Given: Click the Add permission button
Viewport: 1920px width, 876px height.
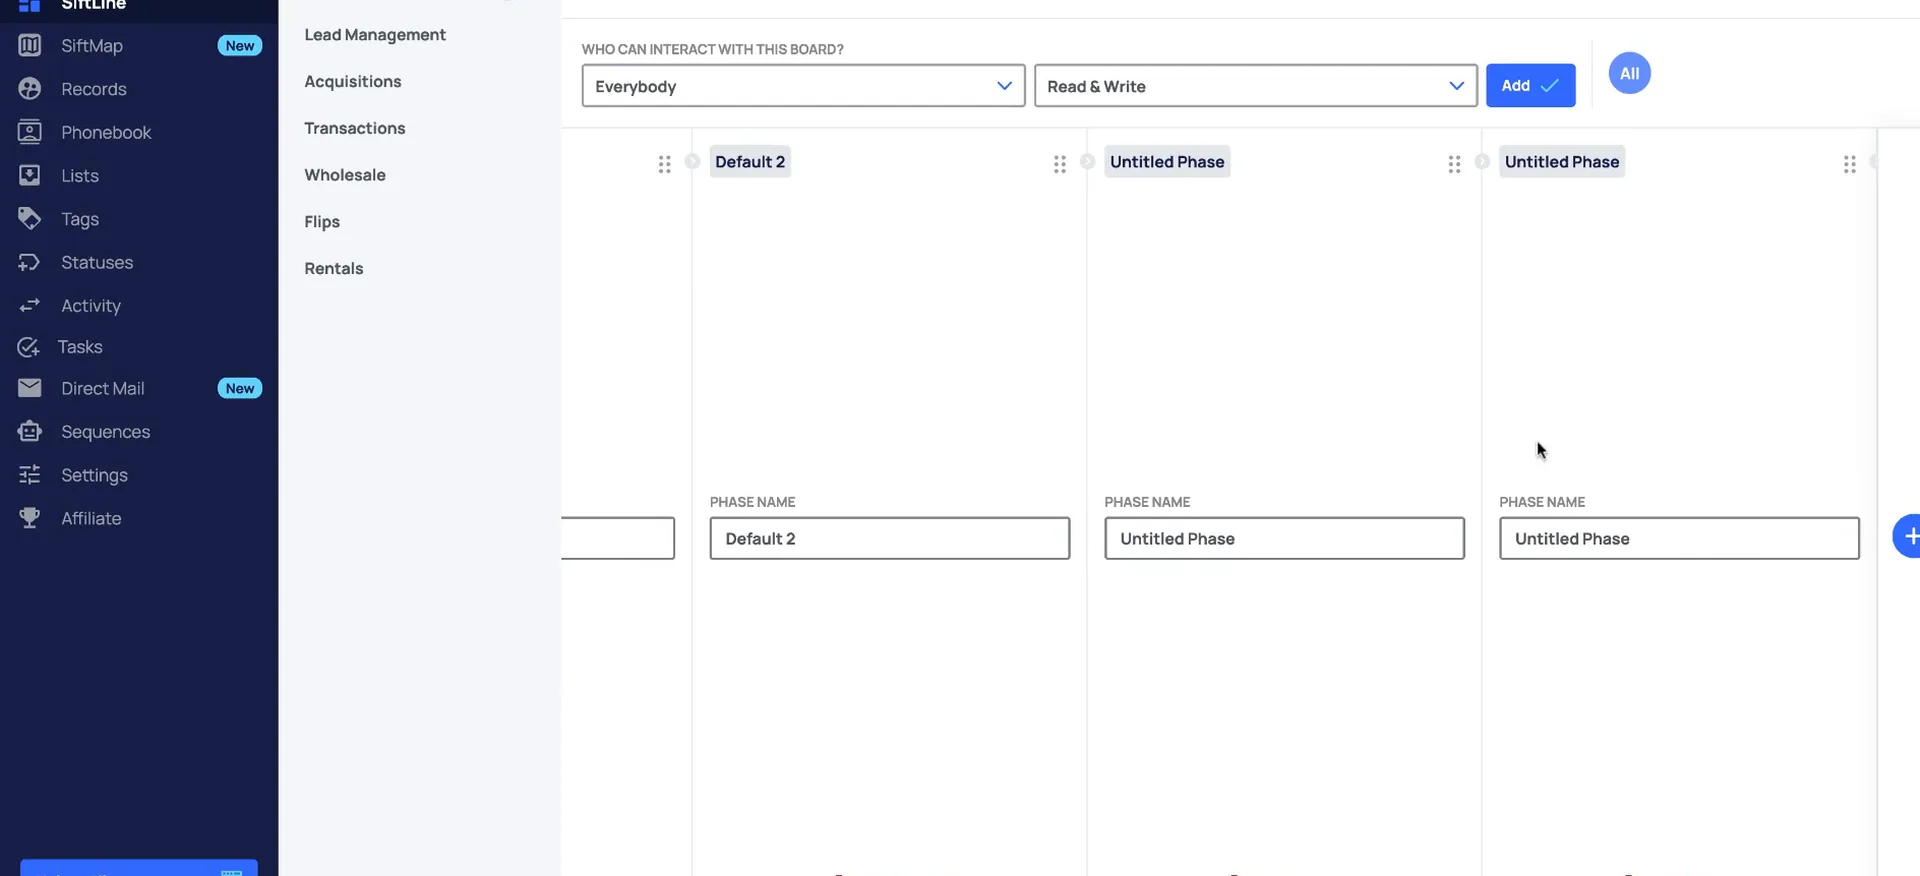Looking at the screenshot, I should click(x=1530, y=86).
